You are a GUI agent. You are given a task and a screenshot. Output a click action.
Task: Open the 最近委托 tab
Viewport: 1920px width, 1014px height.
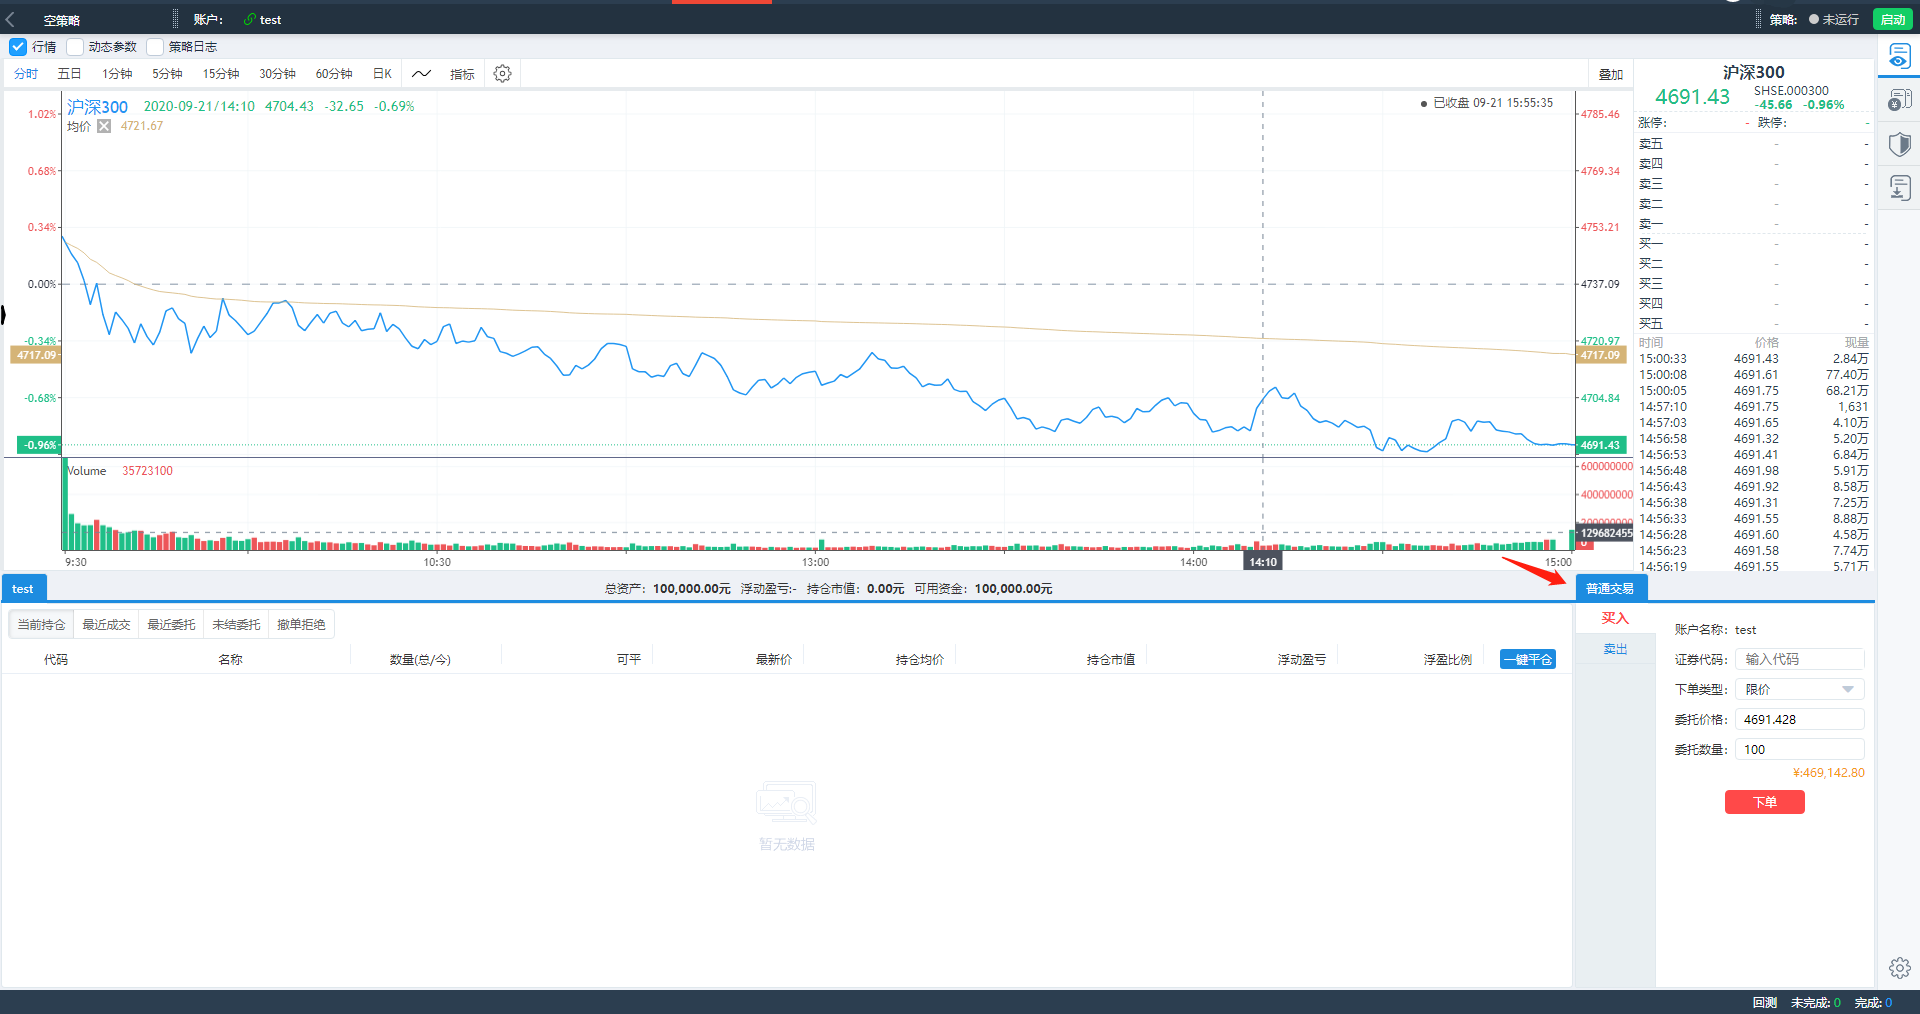pos(171,624)
